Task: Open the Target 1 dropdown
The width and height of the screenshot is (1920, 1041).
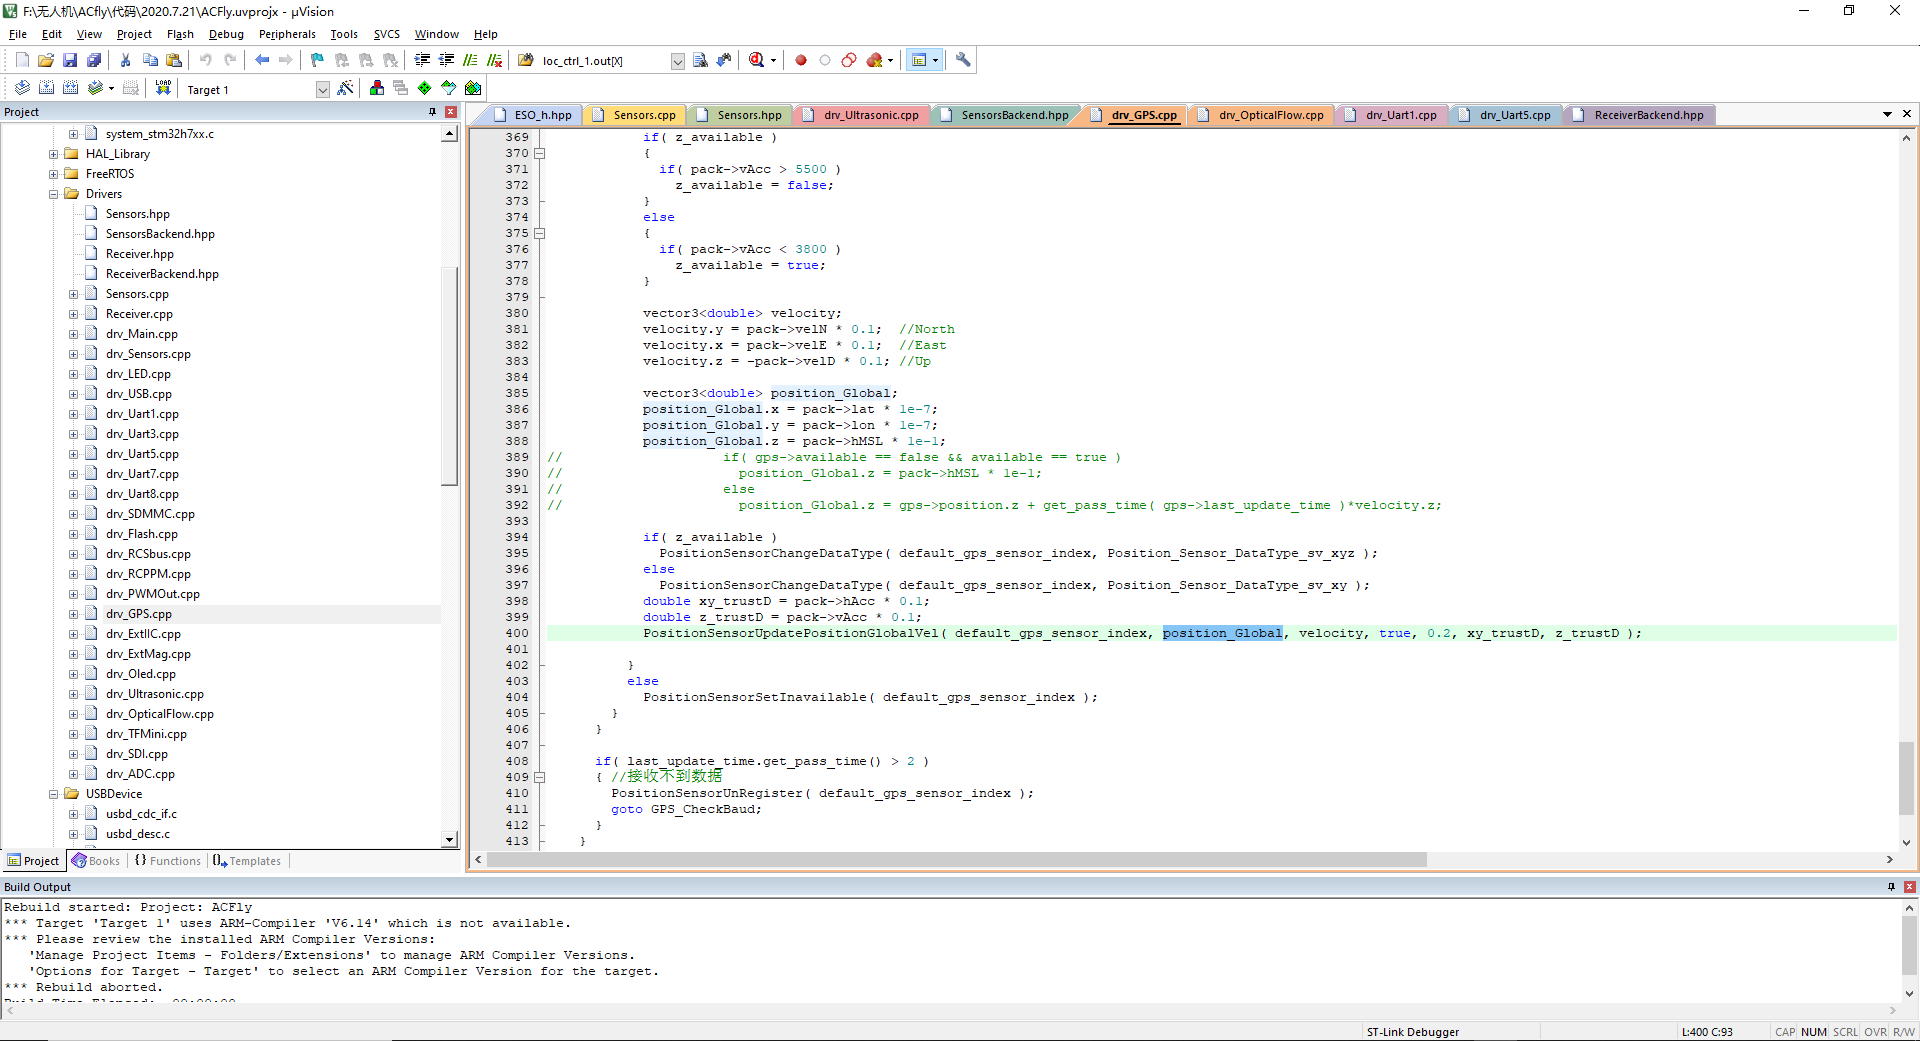Action: pyautogui.click(x=322, y=90)
